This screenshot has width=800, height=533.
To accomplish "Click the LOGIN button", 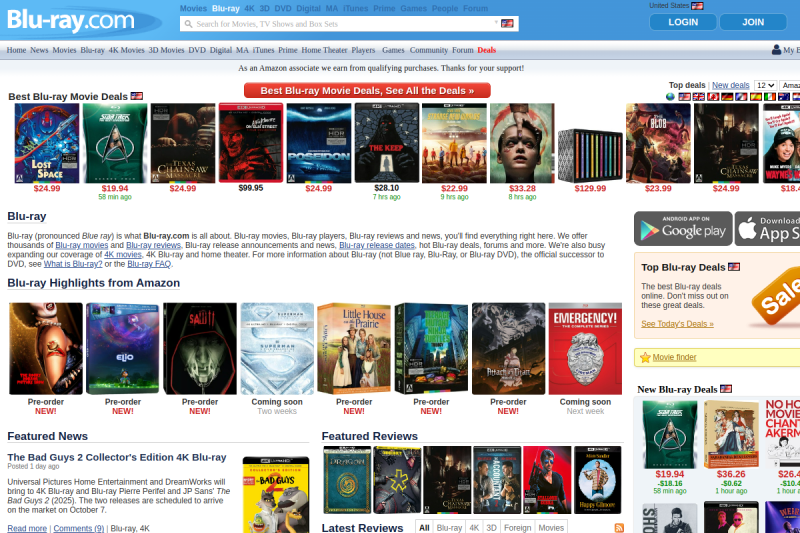I will [x=683, y=22].
